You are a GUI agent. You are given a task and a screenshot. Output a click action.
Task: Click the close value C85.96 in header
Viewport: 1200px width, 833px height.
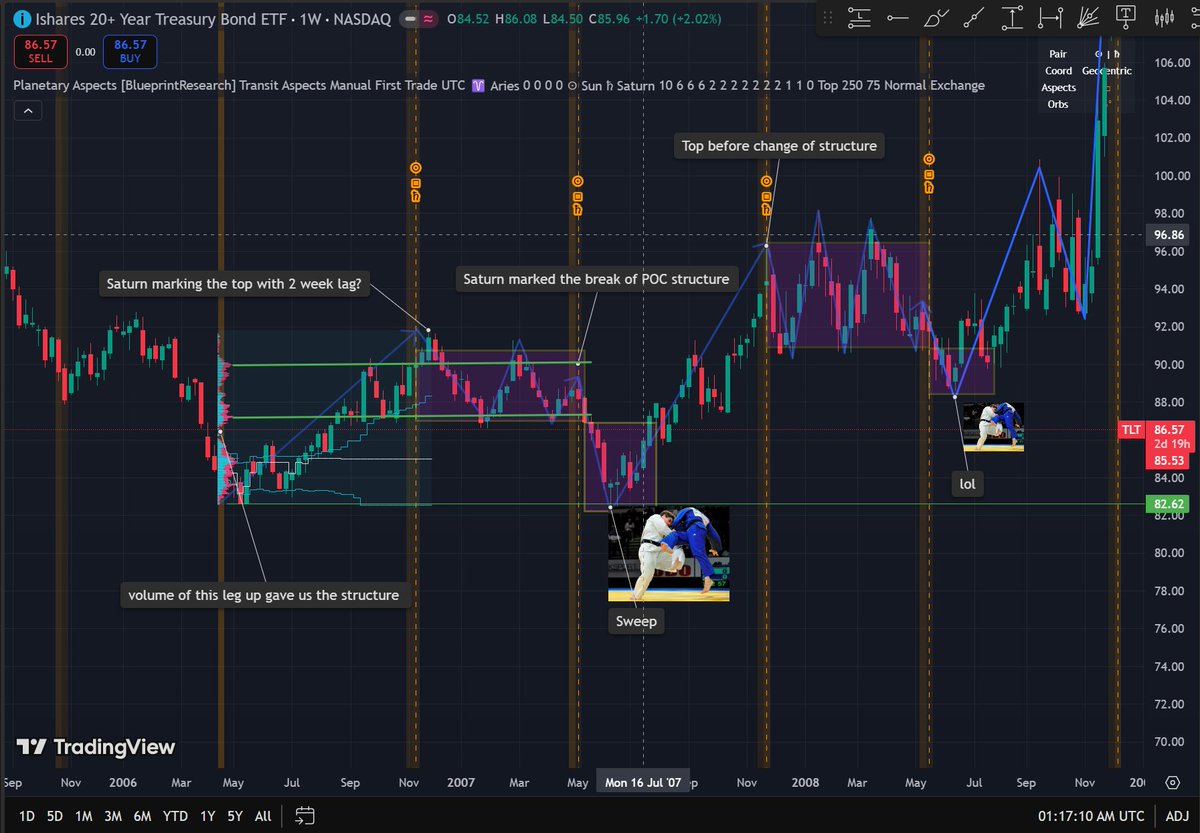pyautogui.click(x=609, y=19)
